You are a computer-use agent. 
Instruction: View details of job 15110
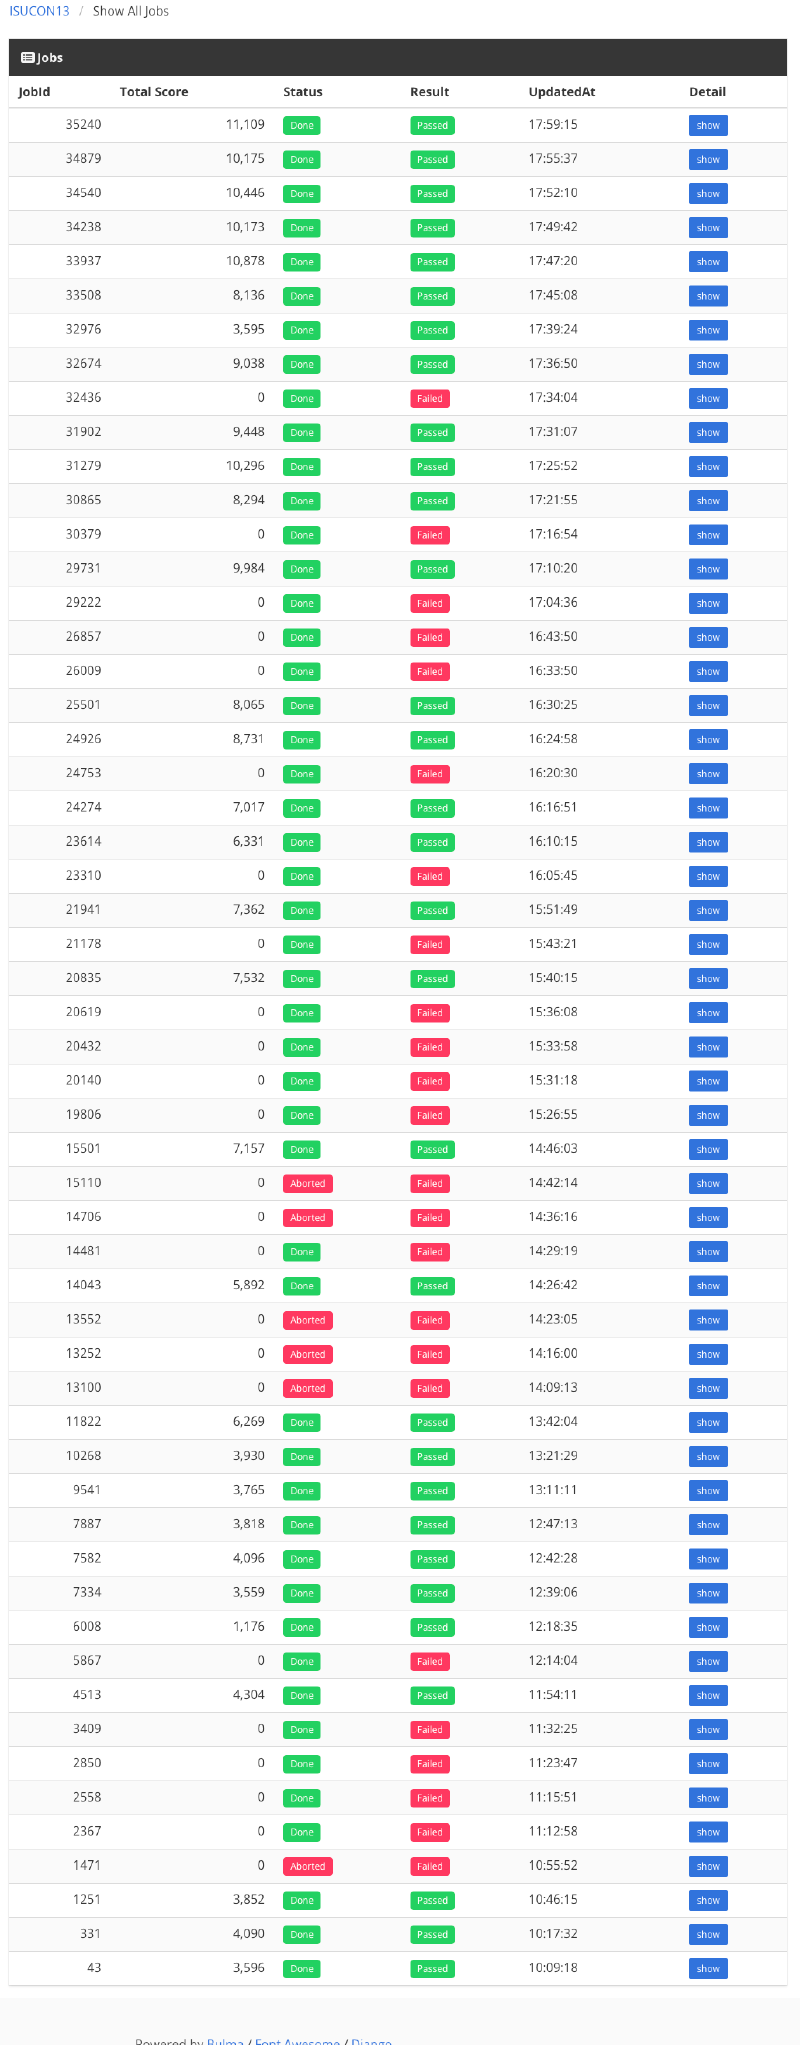tap(707, 1184)
